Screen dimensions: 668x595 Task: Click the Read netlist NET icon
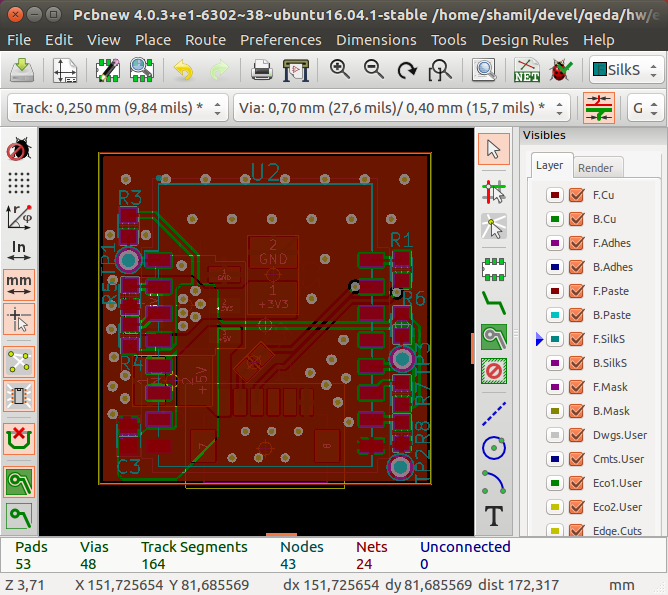(527, 70)
